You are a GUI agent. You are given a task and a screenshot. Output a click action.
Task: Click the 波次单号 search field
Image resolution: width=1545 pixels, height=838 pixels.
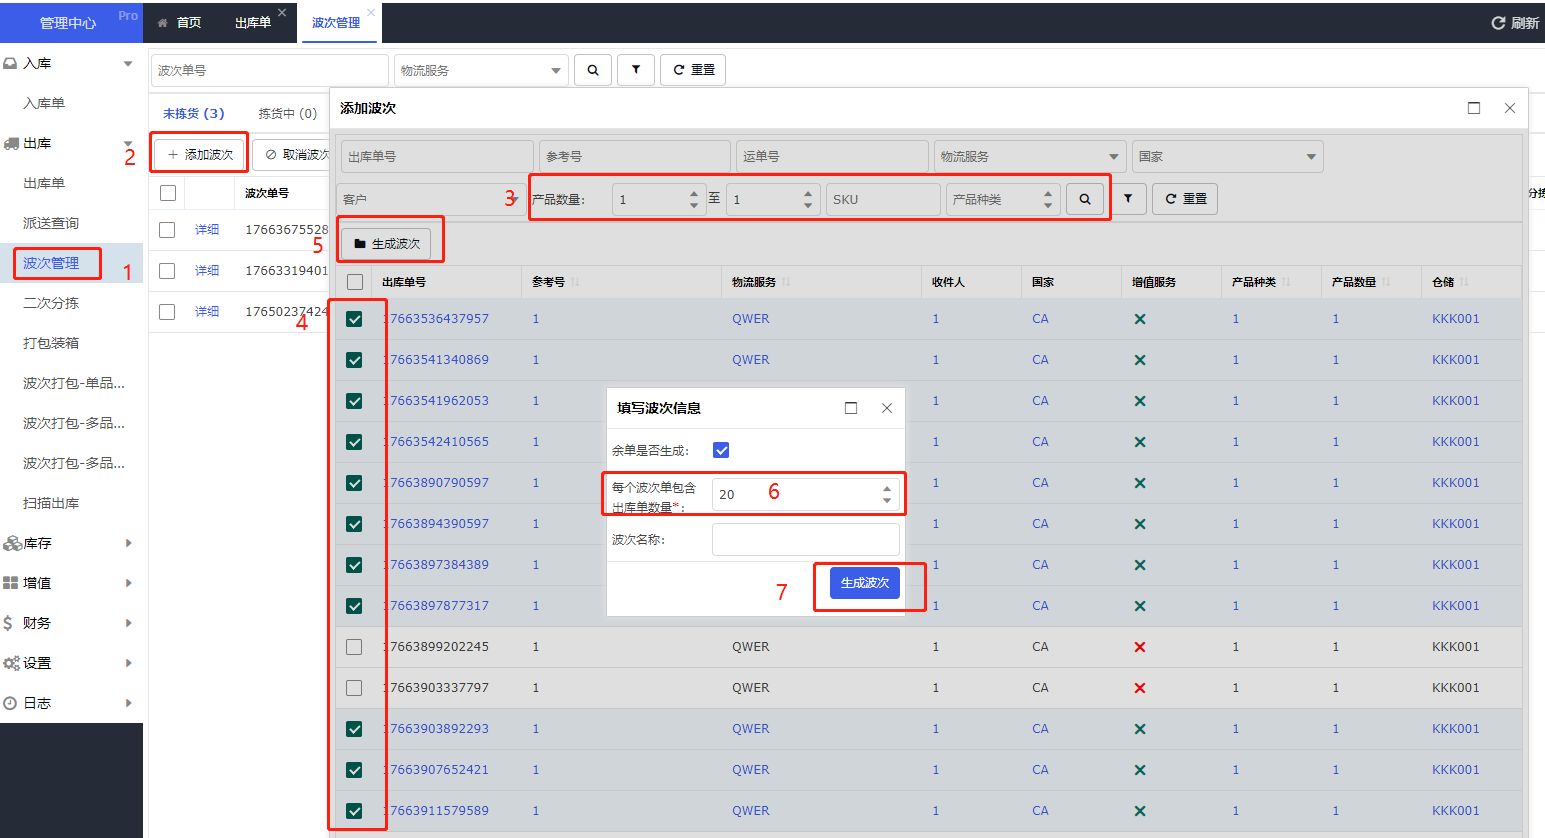point(270,70)
